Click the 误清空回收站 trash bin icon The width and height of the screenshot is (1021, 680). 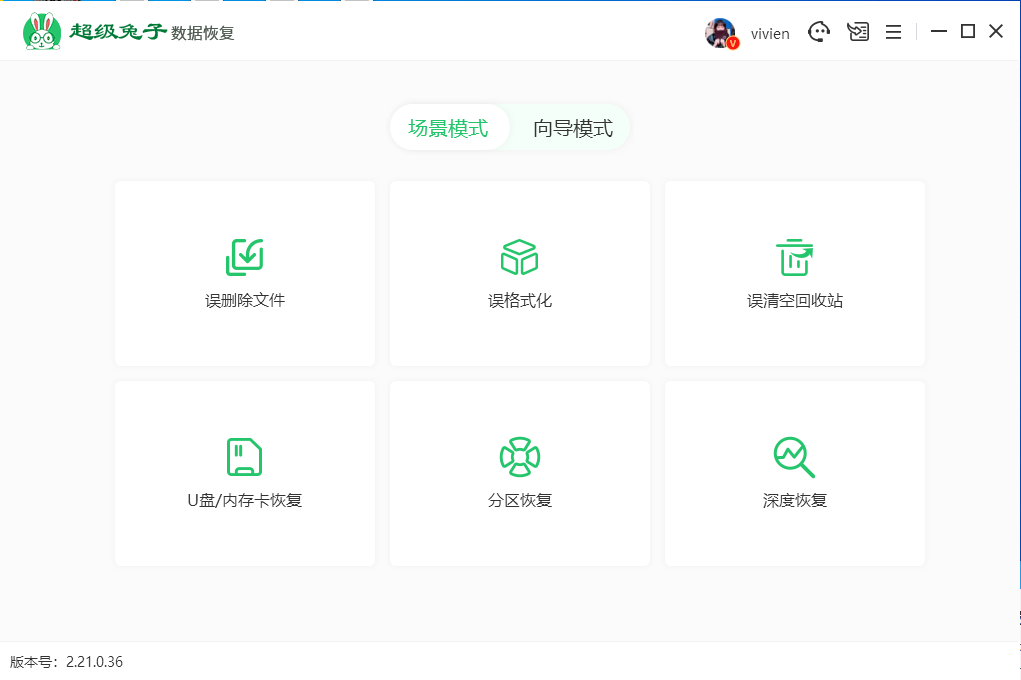pos(794,257)
